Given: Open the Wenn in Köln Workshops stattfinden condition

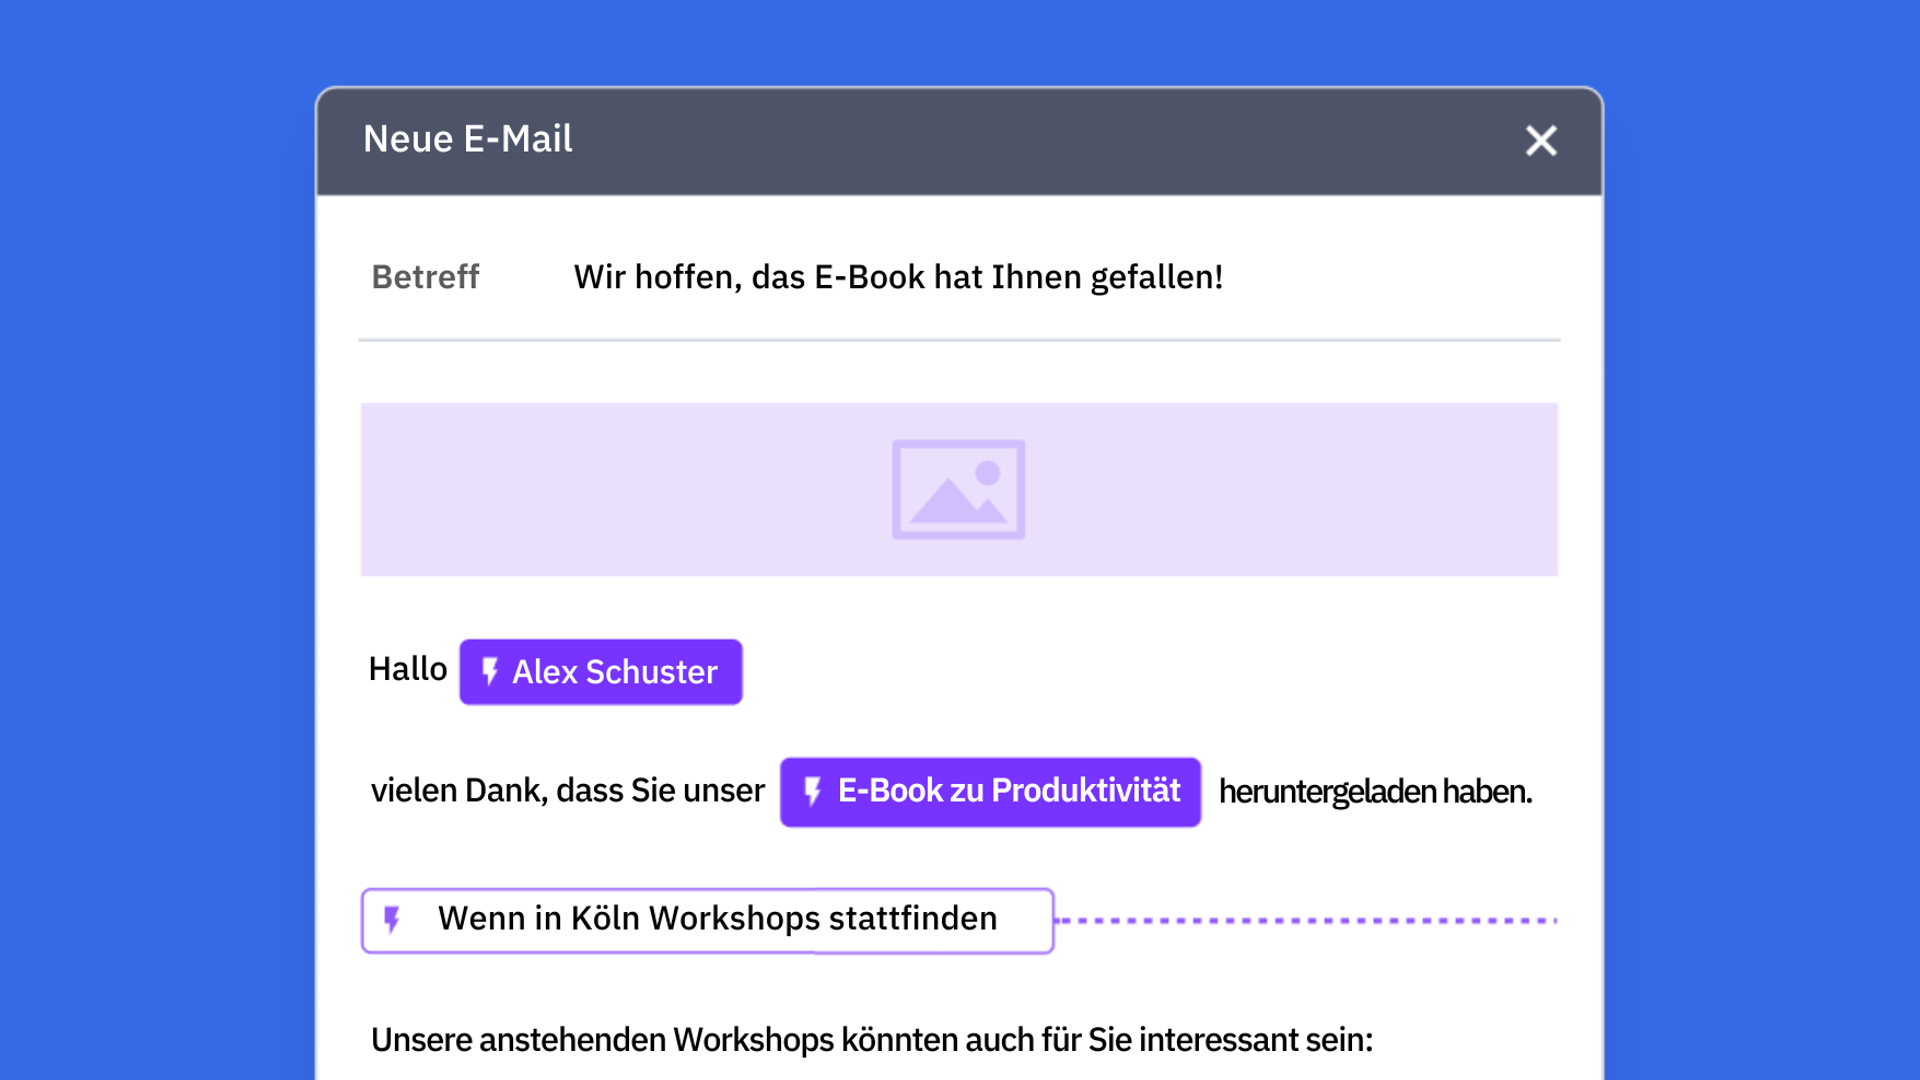Looking at the screenshot, I should pos(716,919).
